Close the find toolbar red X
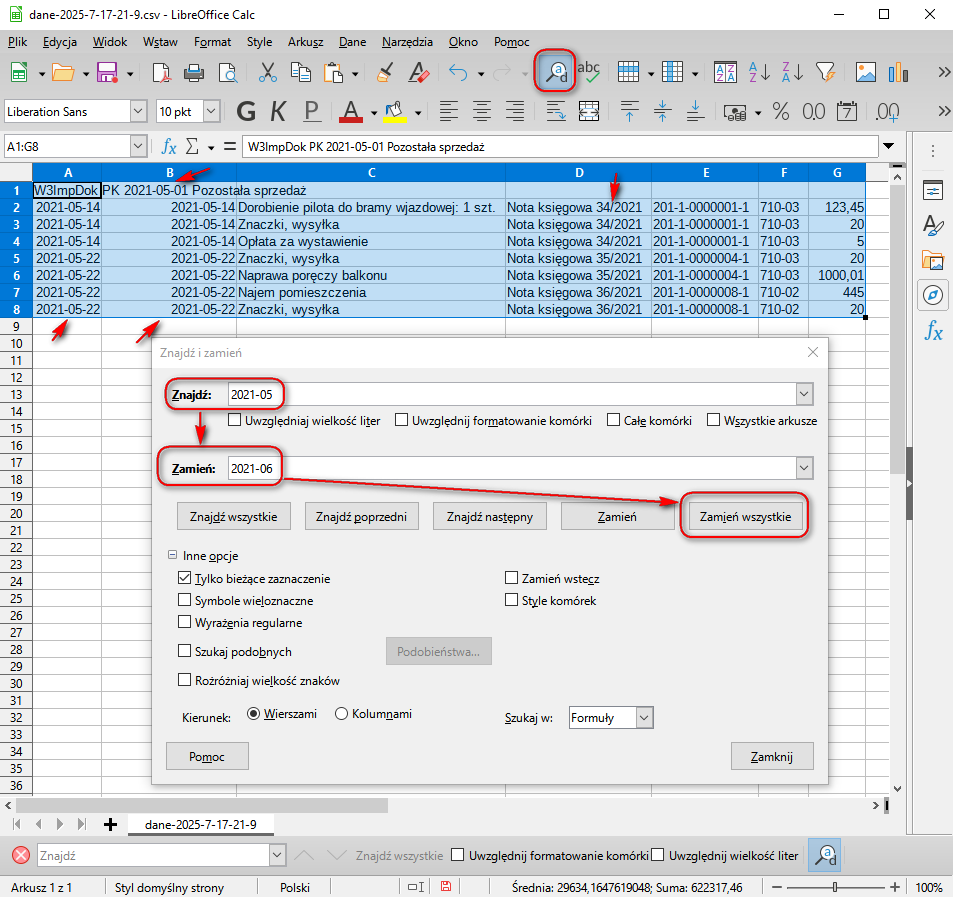953x897 pixels. pos(21,856)
